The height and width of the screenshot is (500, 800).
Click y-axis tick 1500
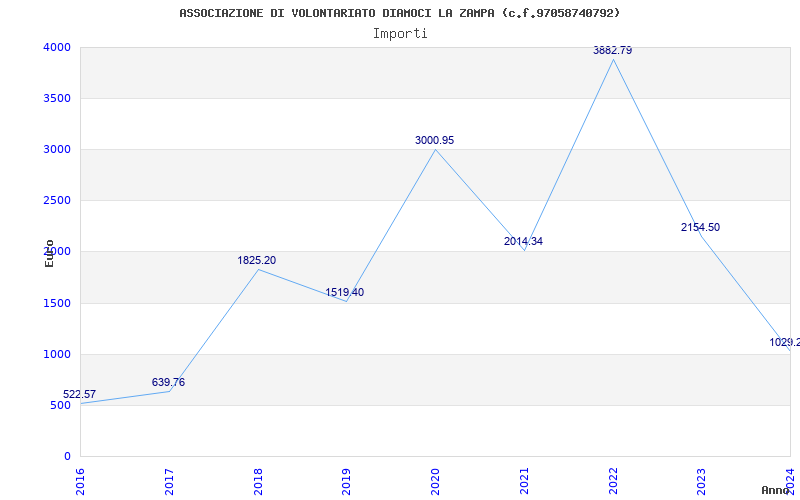click(x=56, y=304)
